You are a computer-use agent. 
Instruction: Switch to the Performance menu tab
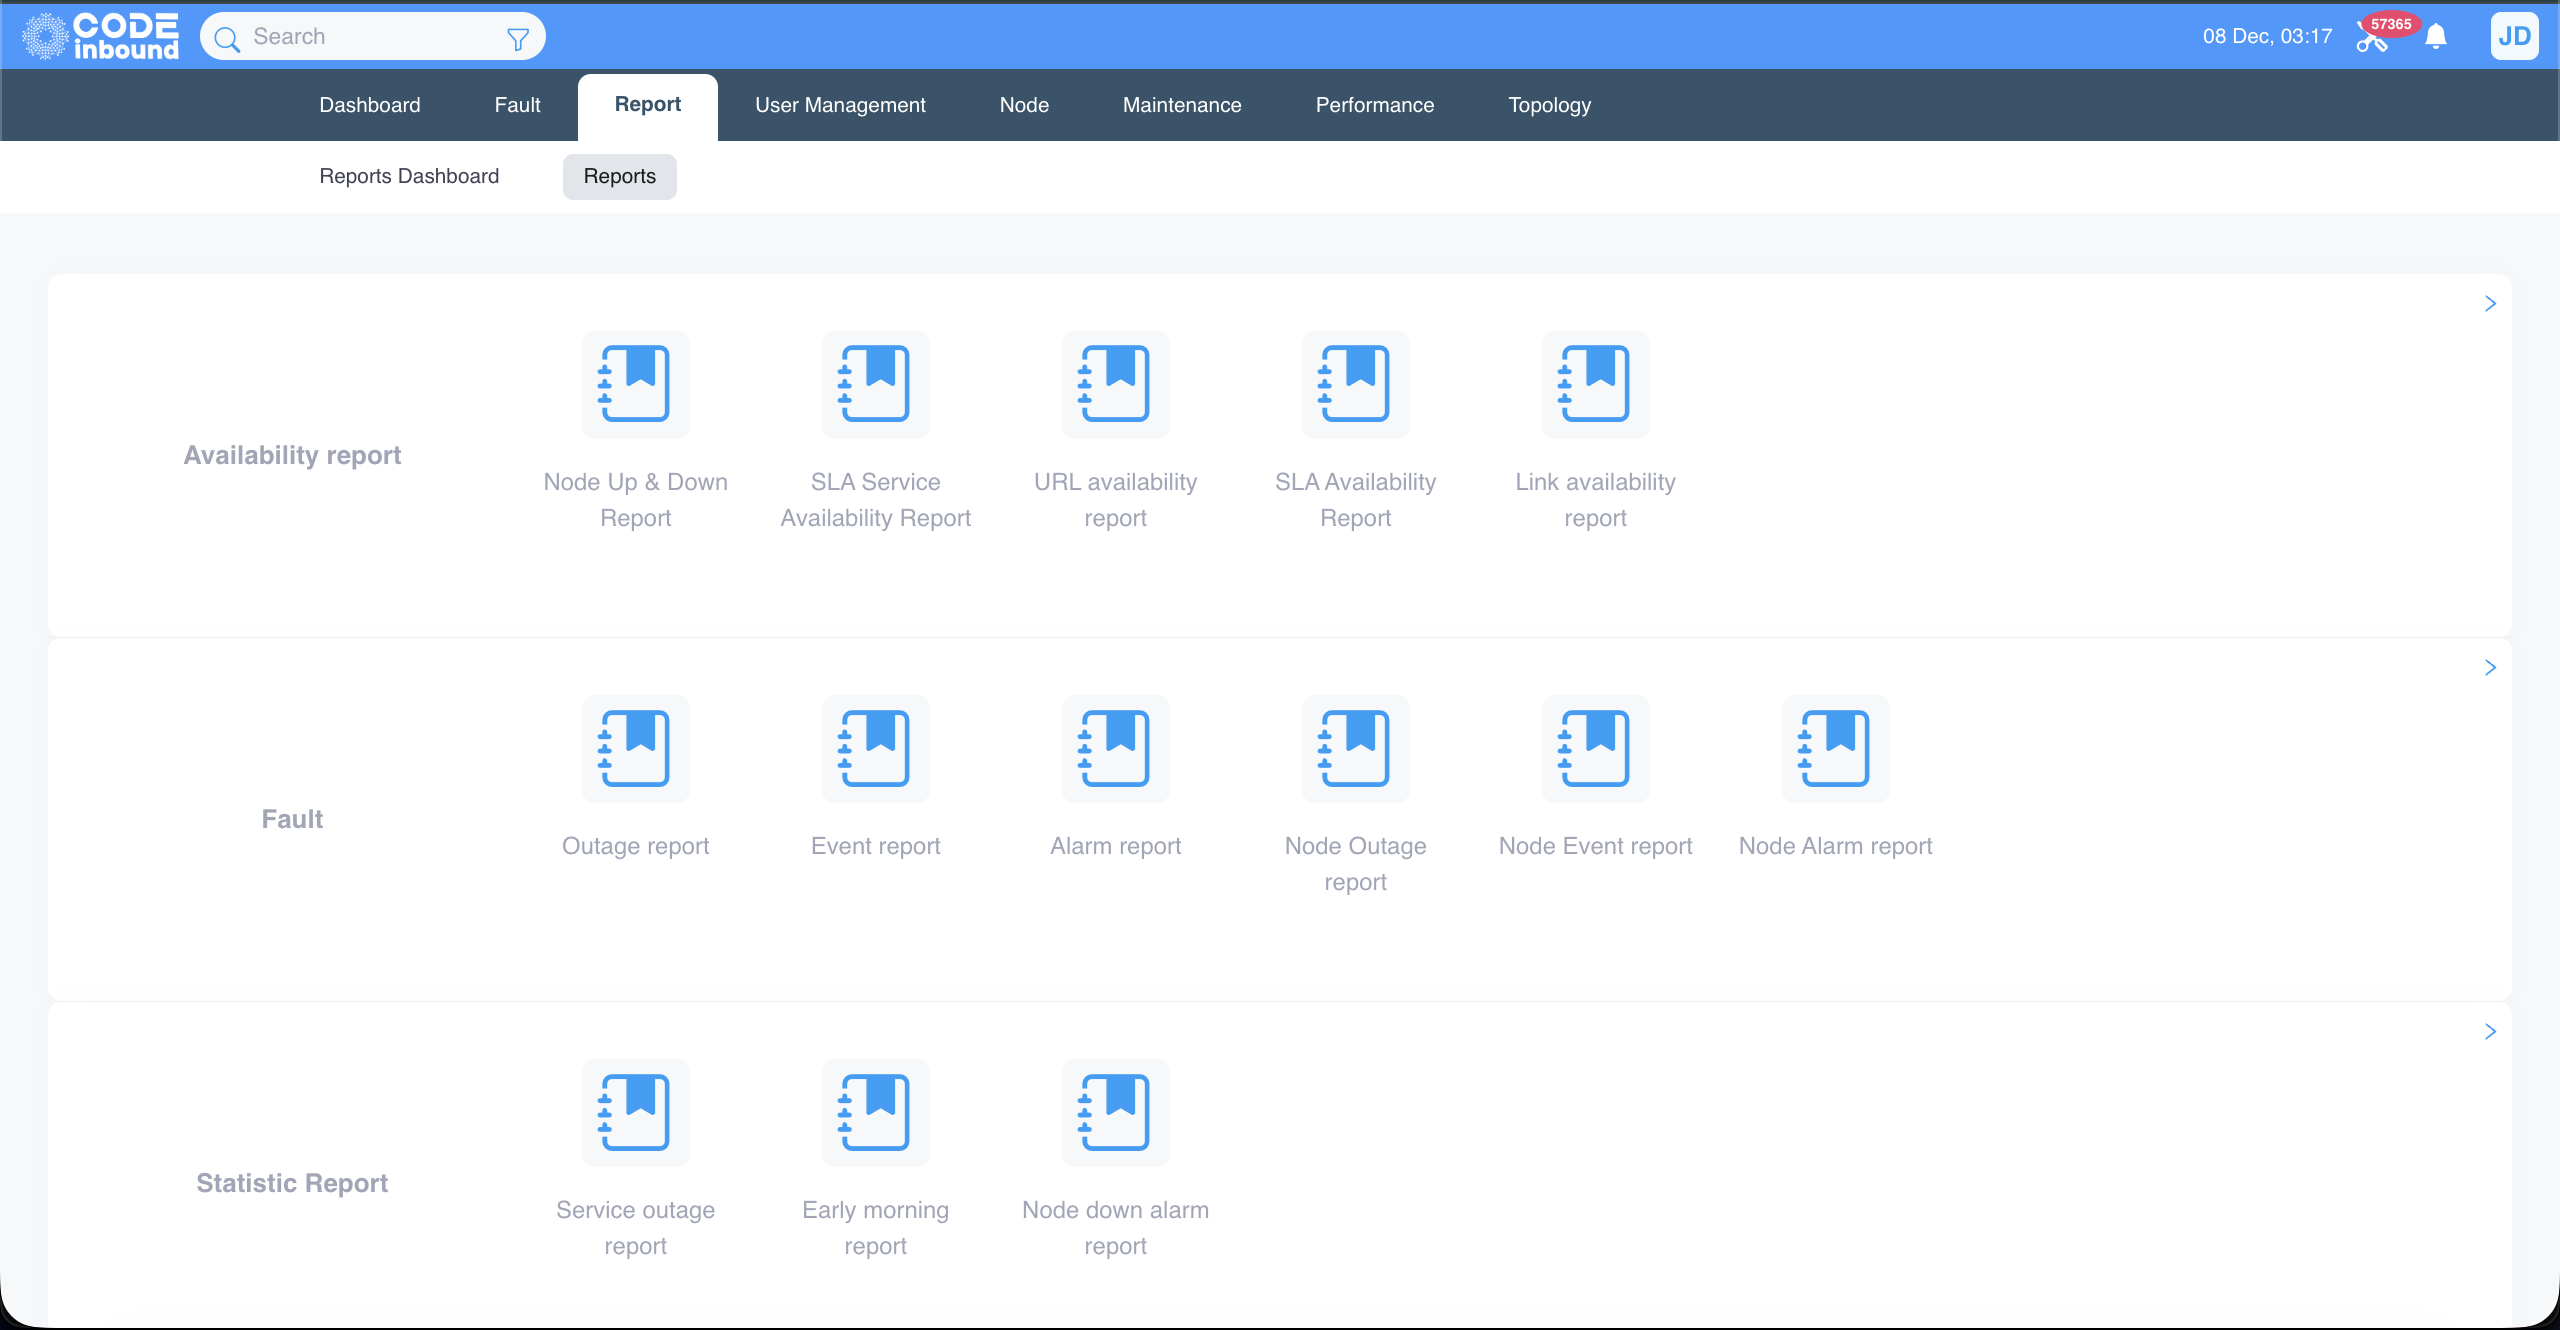pyautogui.click(x=1374, y=105)
